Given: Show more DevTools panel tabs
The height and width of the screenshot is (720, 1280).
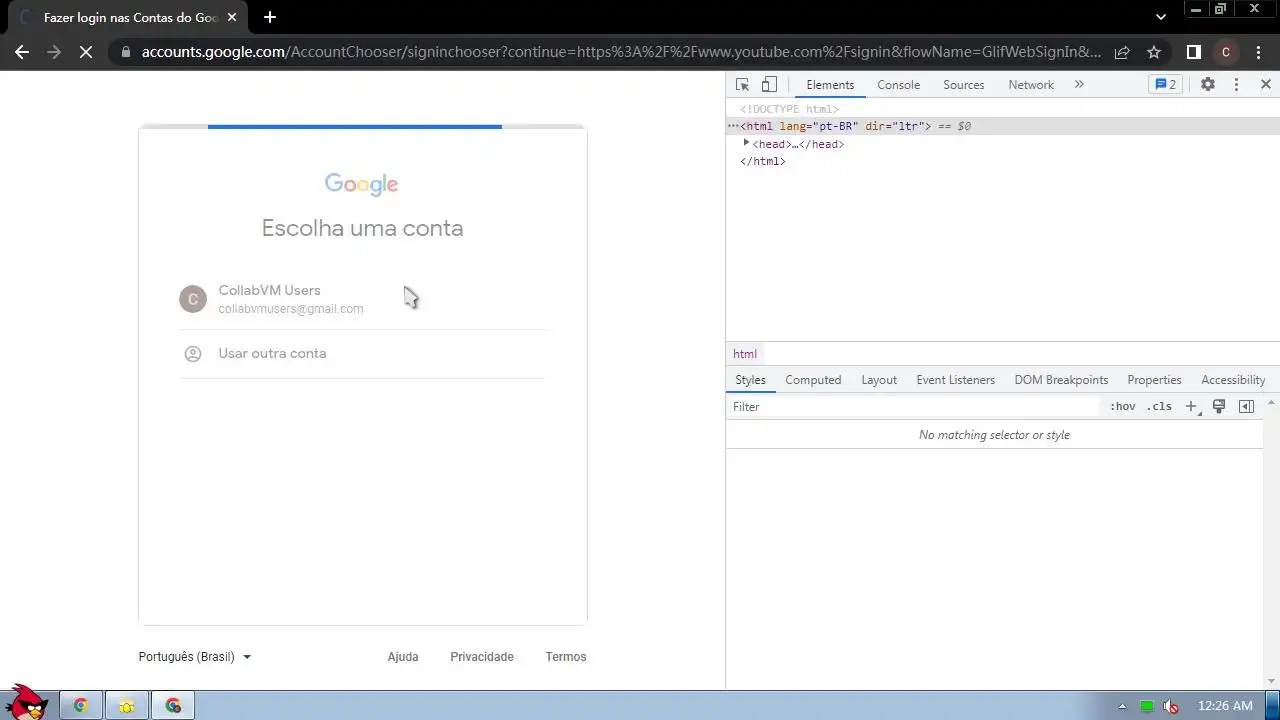Looking at the screenshot, I should [x=1079, y=85].
